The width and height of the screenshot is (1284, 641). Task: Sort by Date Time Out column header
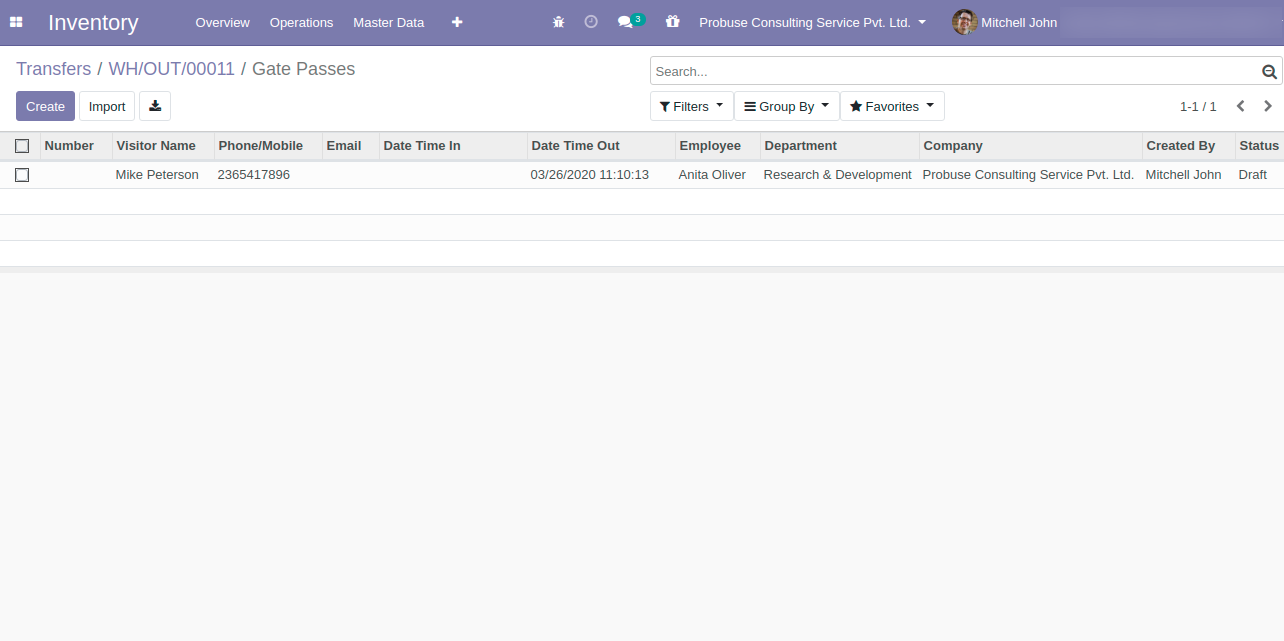click(x=601, y=146)
